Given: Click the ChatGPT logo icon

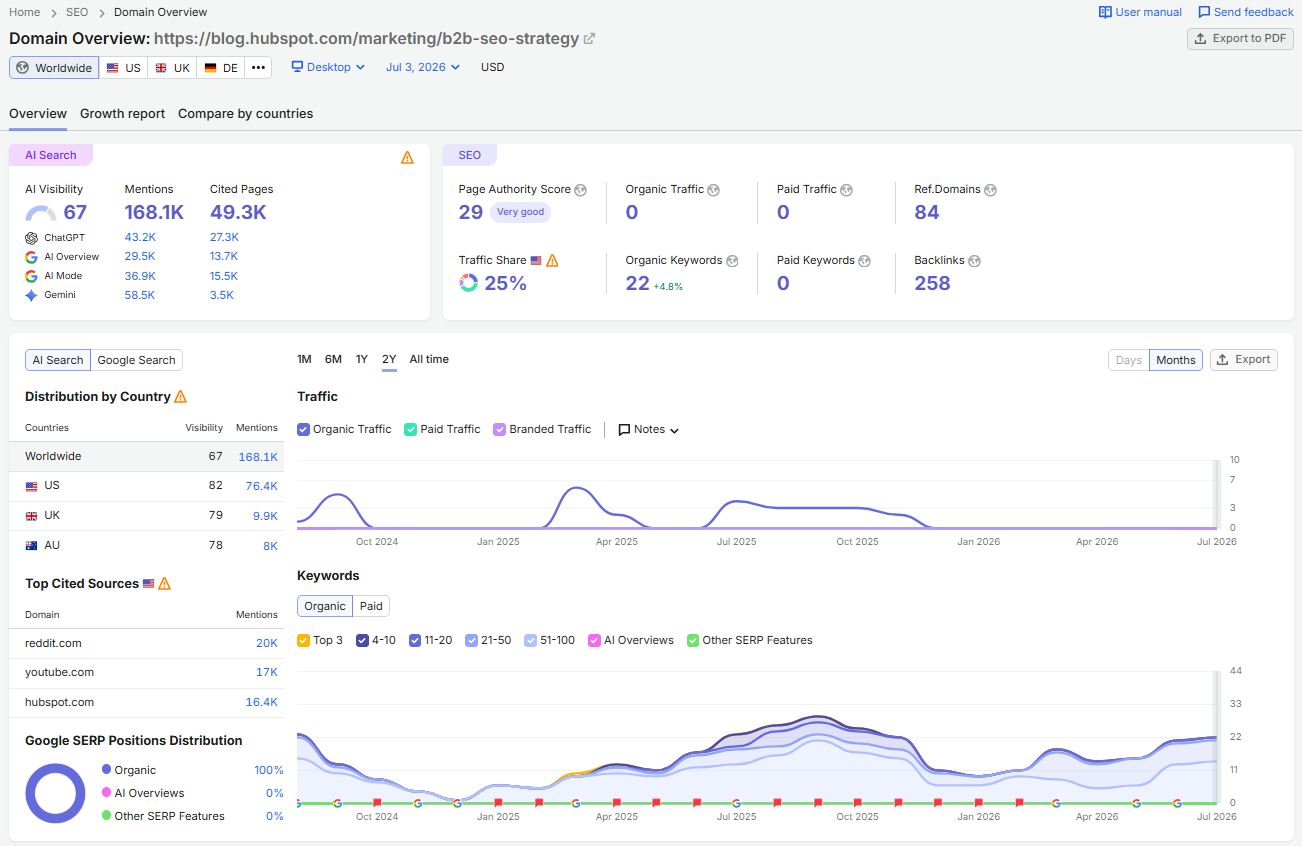Looking at the screenshot, I should (32, 238).
